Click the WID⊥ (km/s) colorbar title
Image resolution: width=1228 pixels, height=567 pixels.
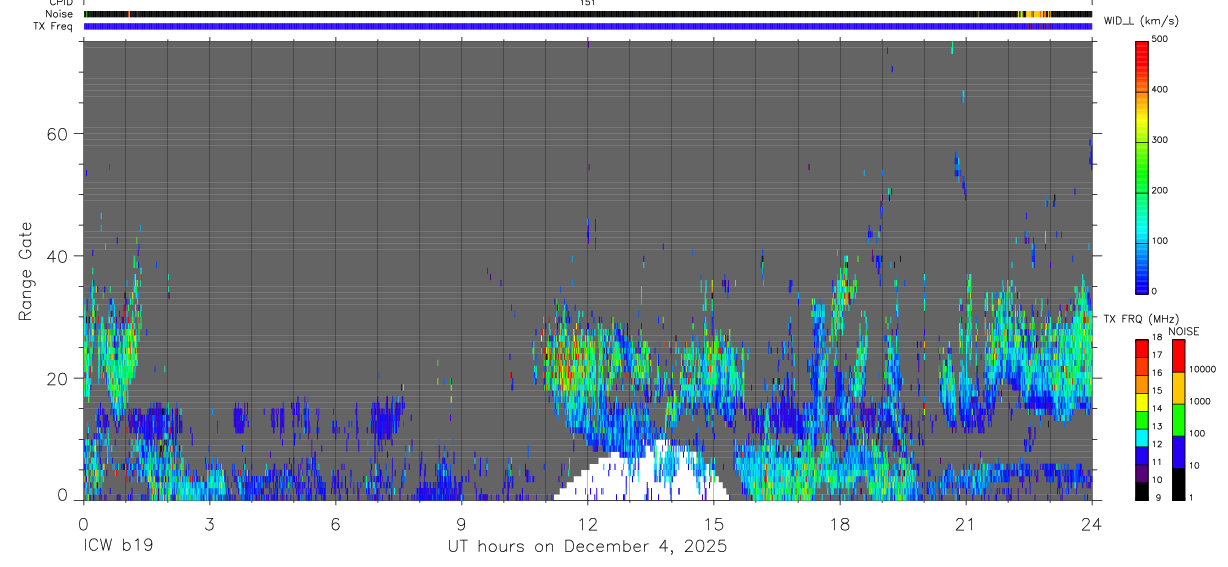pyautogui.click(x=1140, y=20)
